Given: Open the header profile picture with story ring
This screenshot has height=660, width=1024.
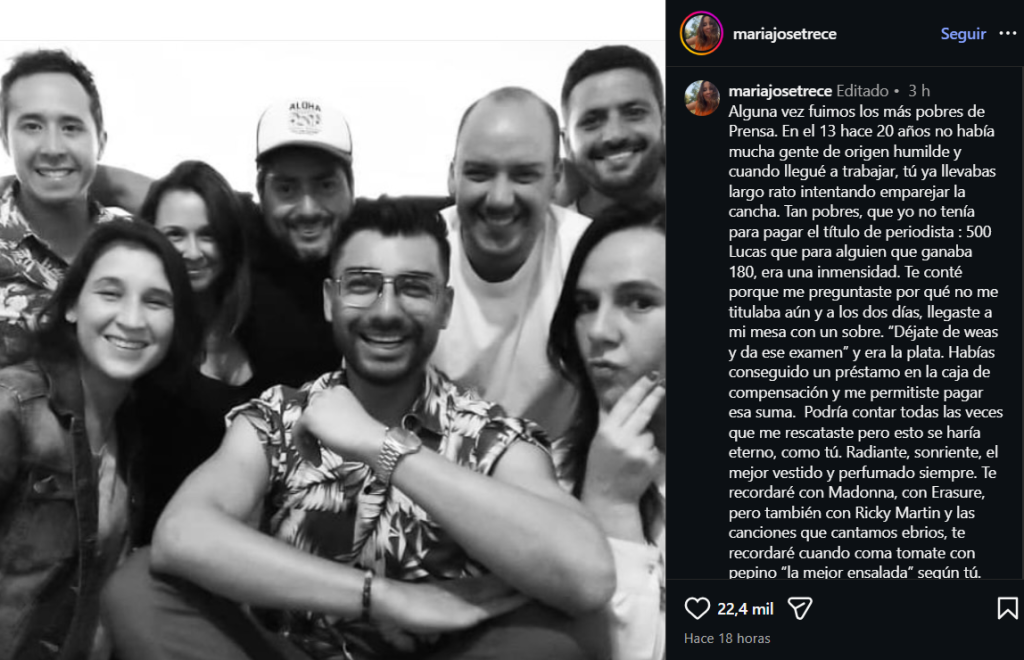Looking at the screenshot, I should click(701, 33).
